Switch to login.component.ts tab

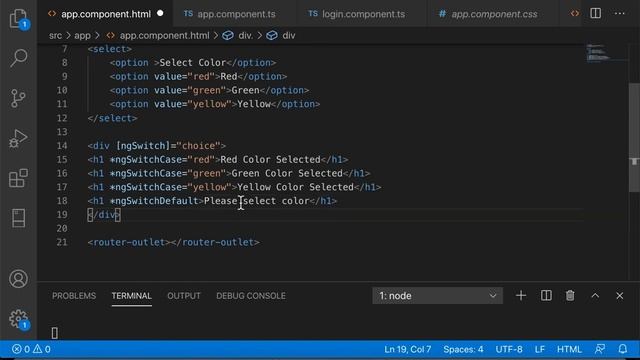pos(363,14)
